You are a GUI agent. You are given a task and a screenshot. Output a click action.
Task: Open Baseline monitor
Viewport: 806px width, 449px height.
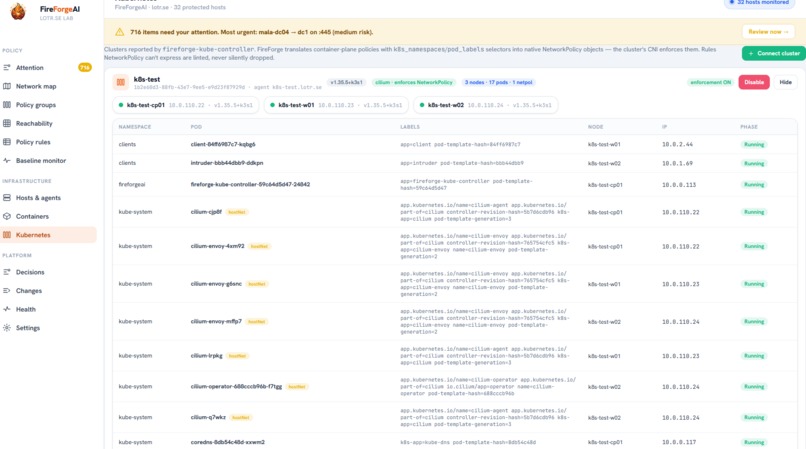click(x=41, y=160)
